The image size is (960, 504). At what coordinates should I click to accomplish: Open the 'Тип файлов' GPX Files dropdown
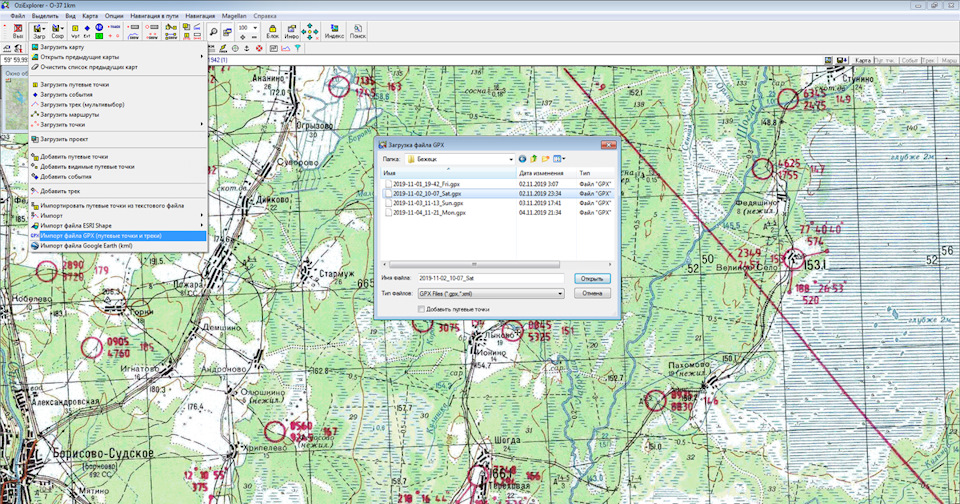(560, 294)
